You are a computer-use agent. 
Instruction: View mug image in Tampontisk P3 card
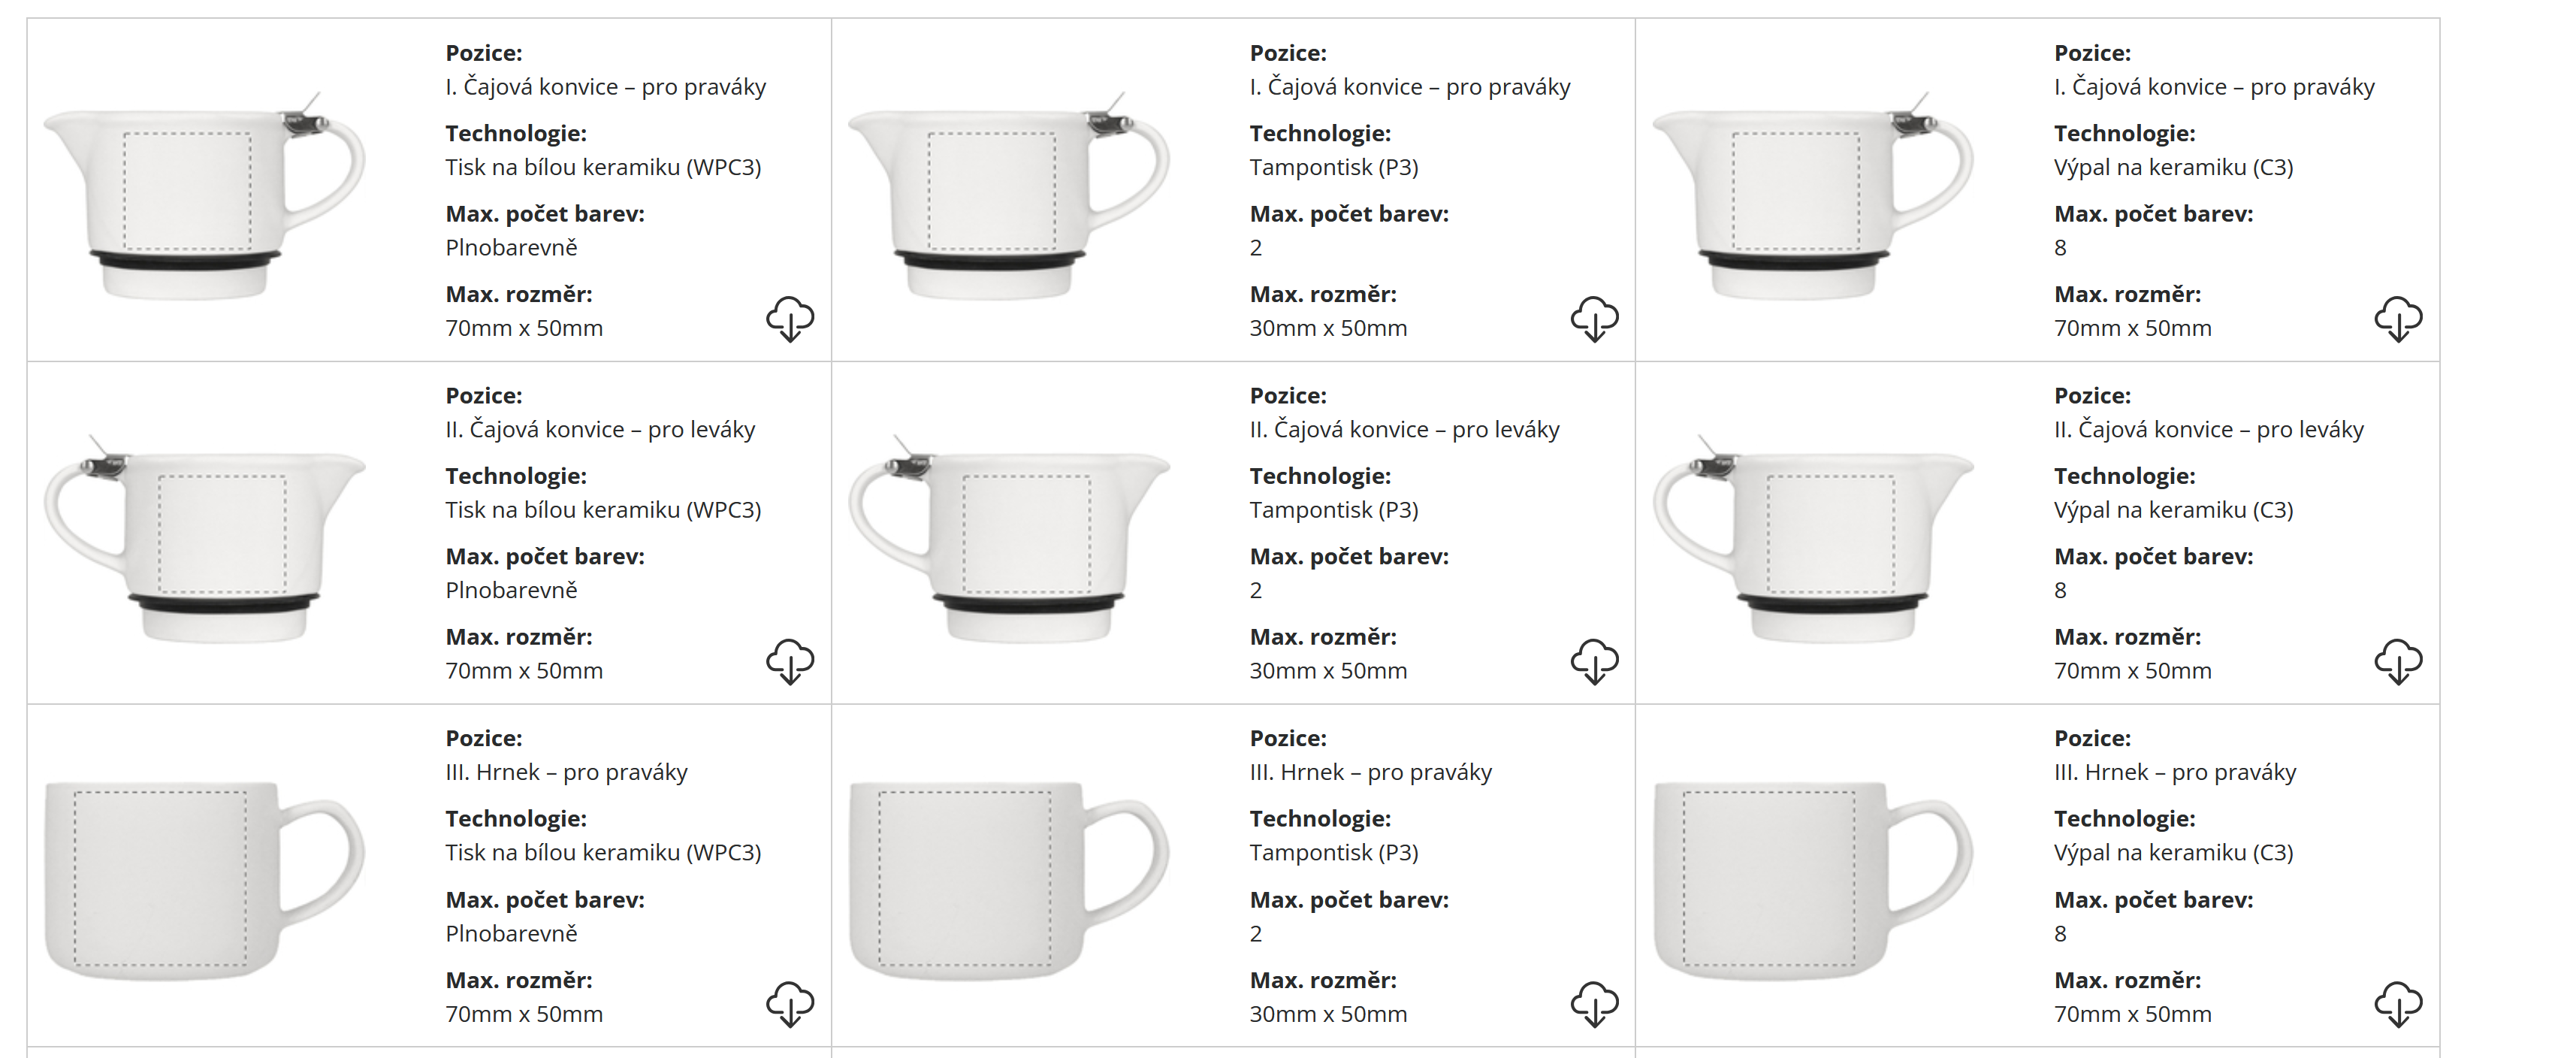[1009, 880]
